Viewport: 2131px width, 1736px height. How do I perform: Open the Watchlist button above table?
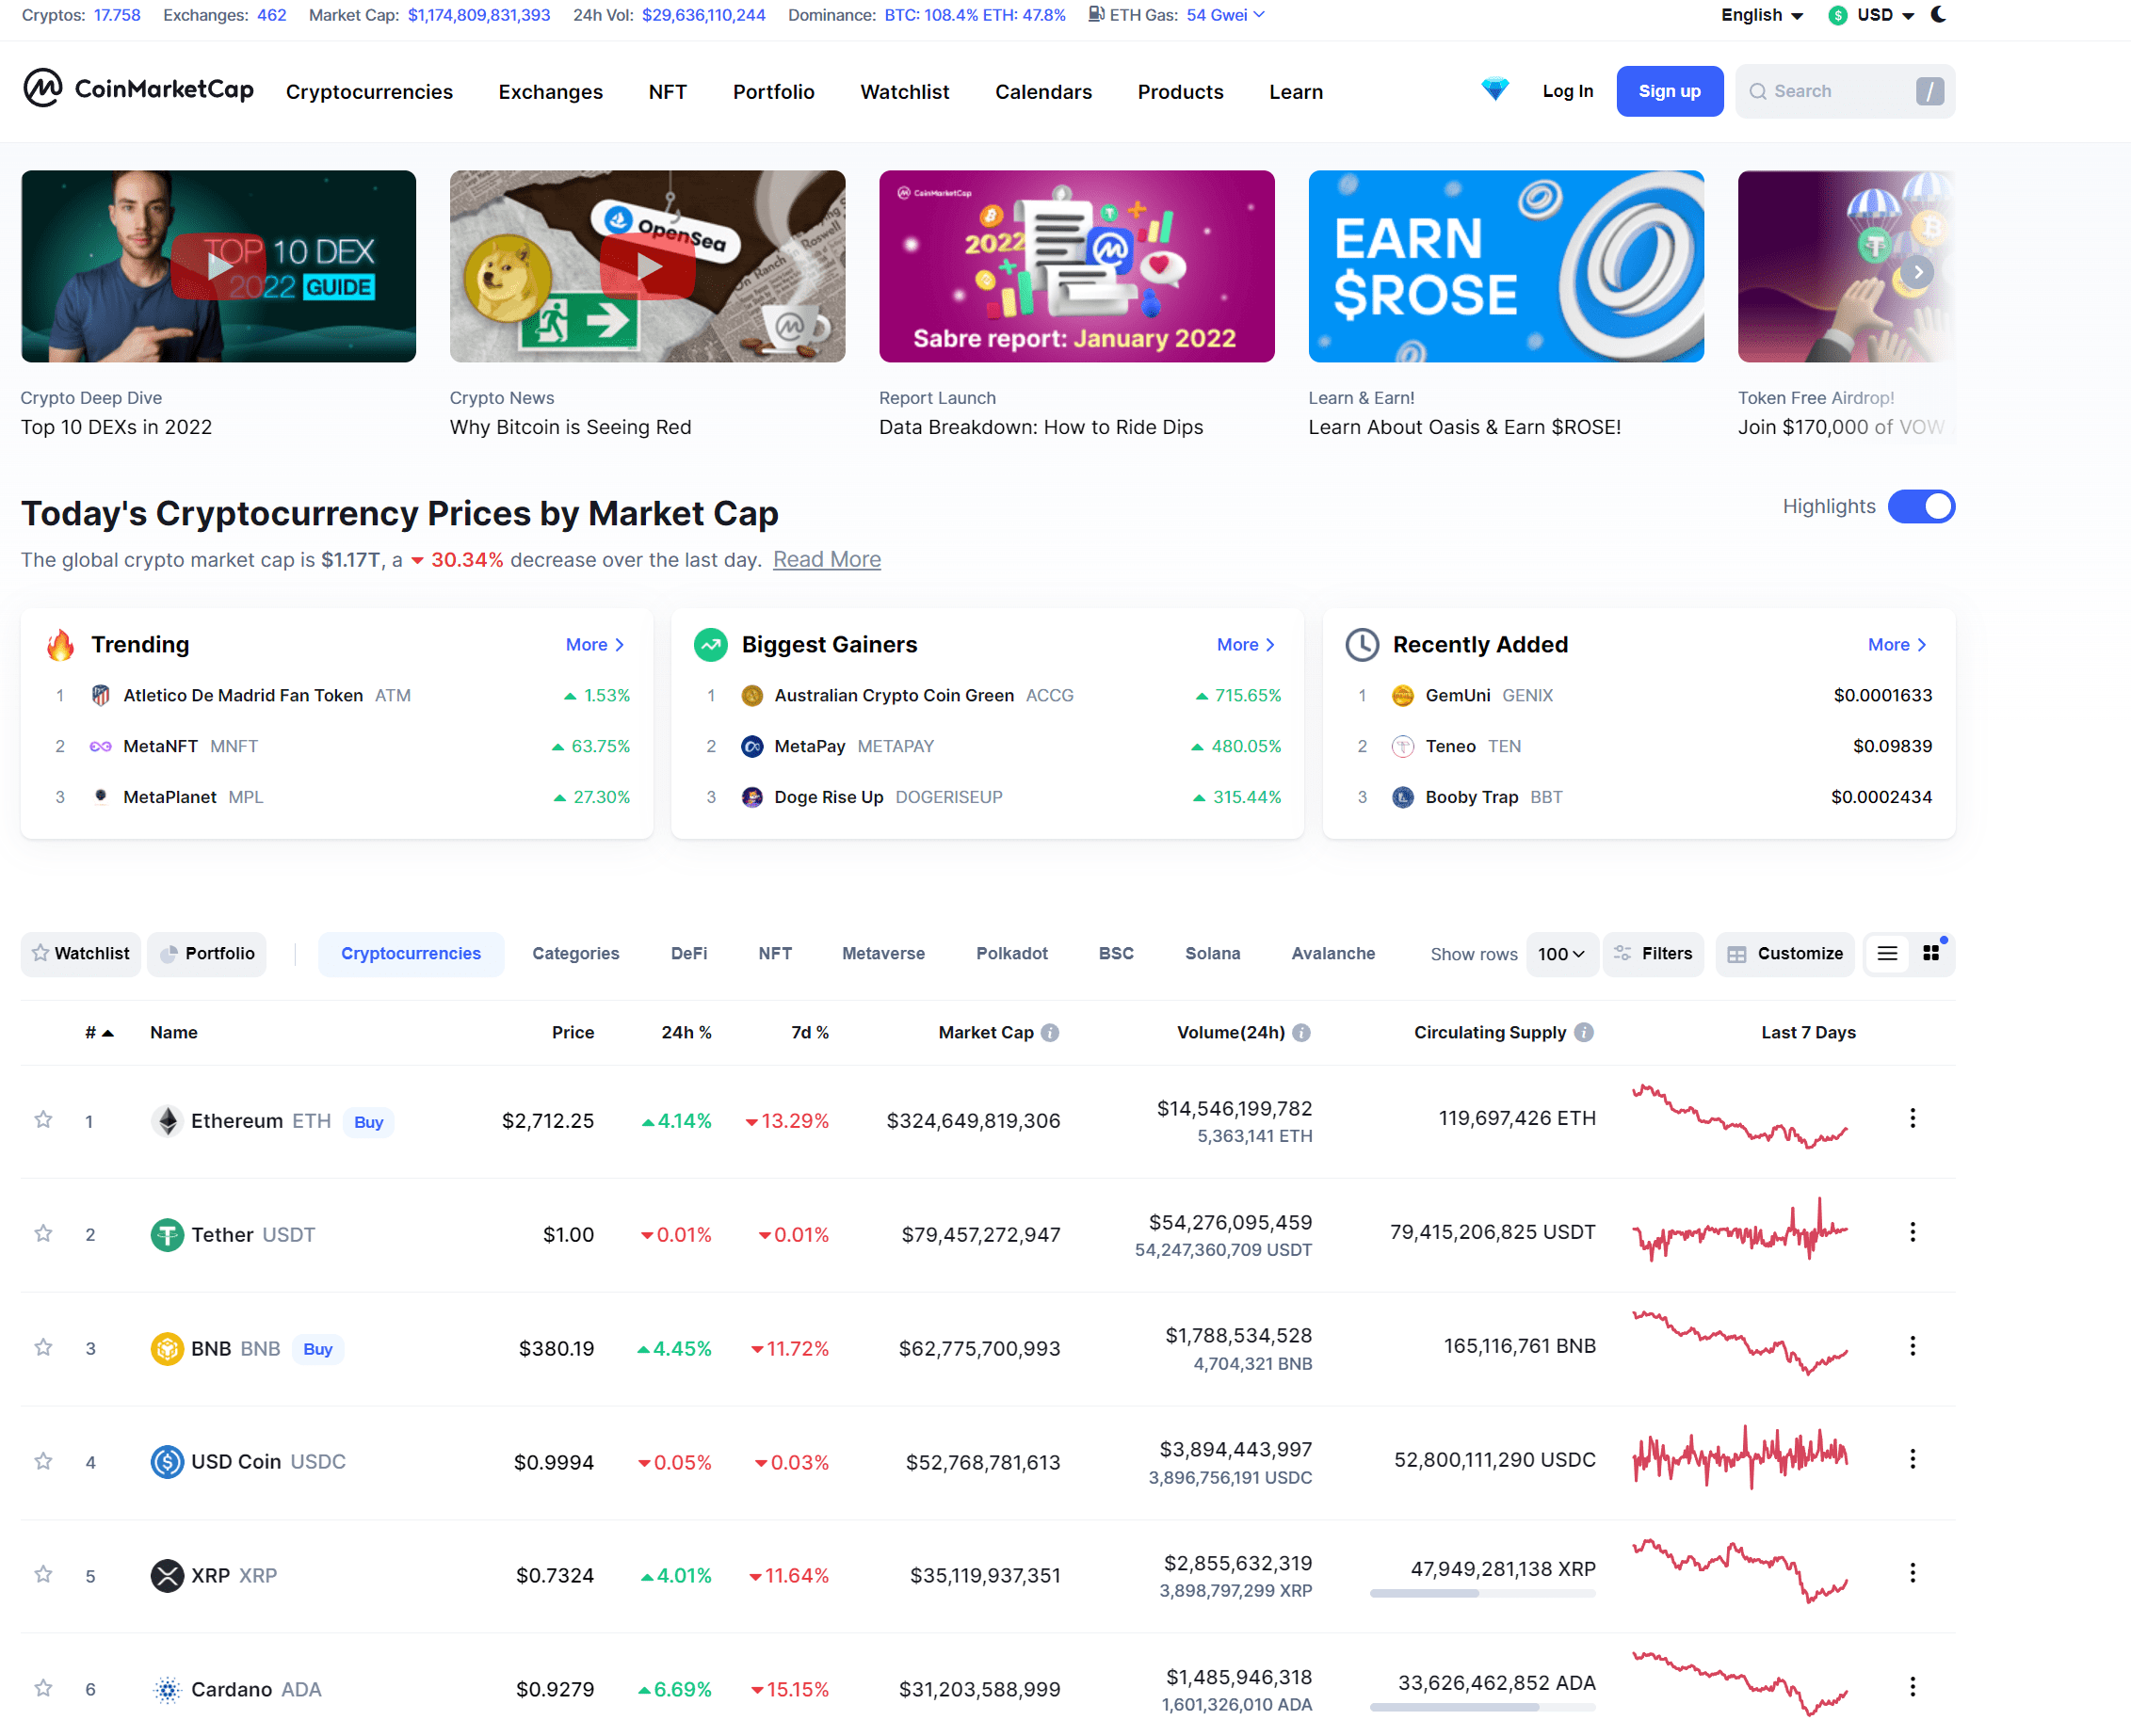[x=81, y=953]
